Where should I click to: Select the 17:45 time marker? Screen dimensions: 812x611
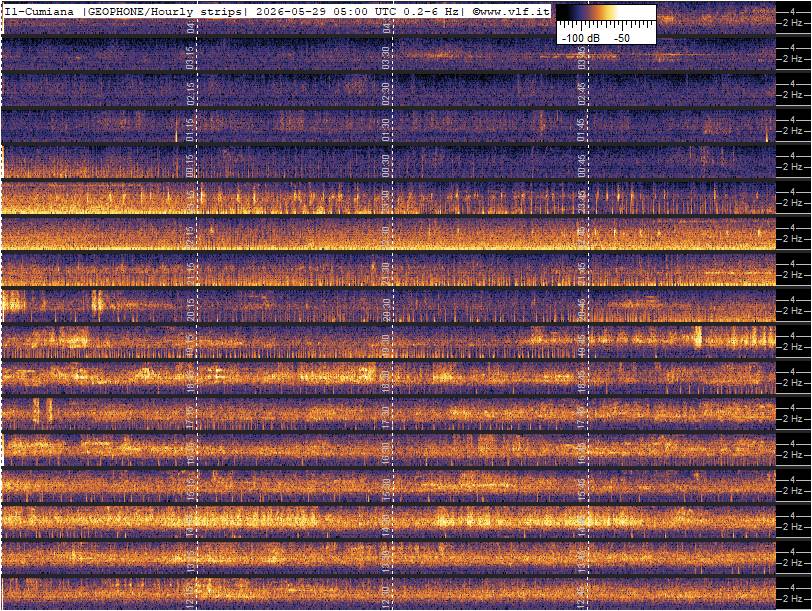point(582,417)
